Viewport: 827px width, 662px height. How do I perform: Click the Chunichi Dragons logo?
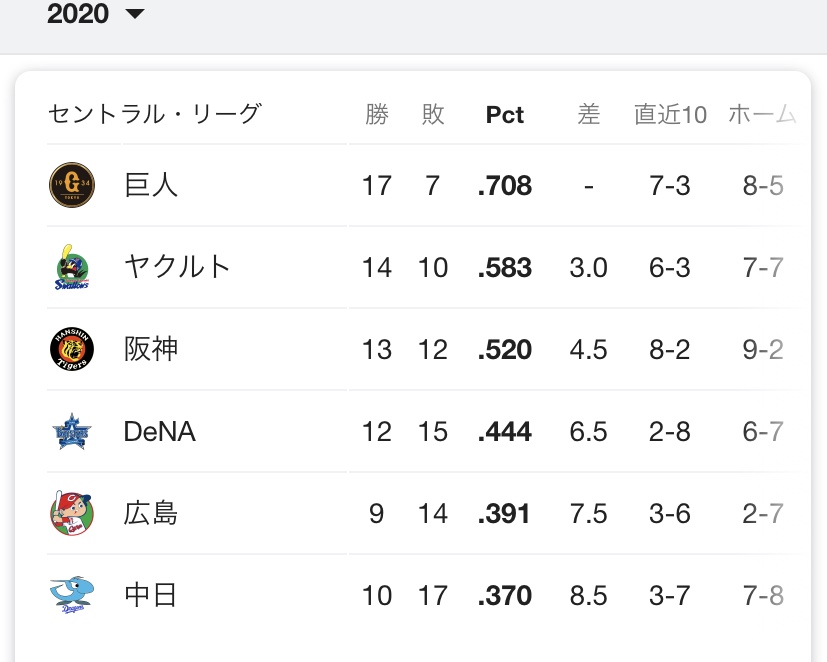pos(72,595)
